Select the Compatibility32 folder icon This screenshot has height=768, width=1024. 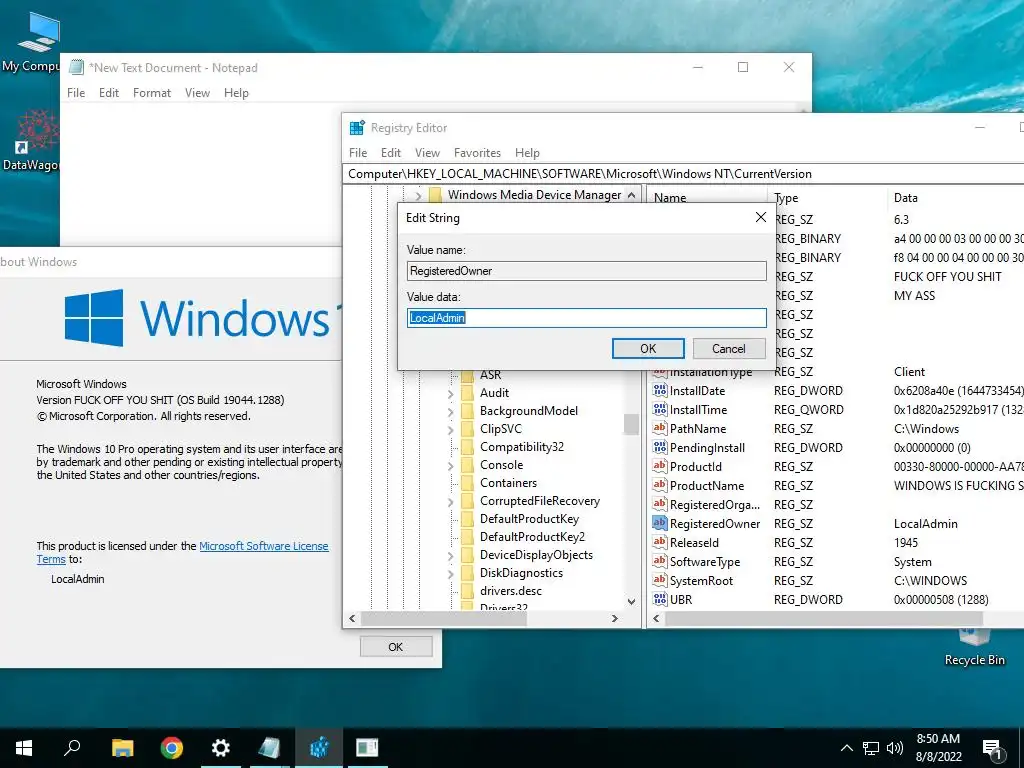click(467, 447)
